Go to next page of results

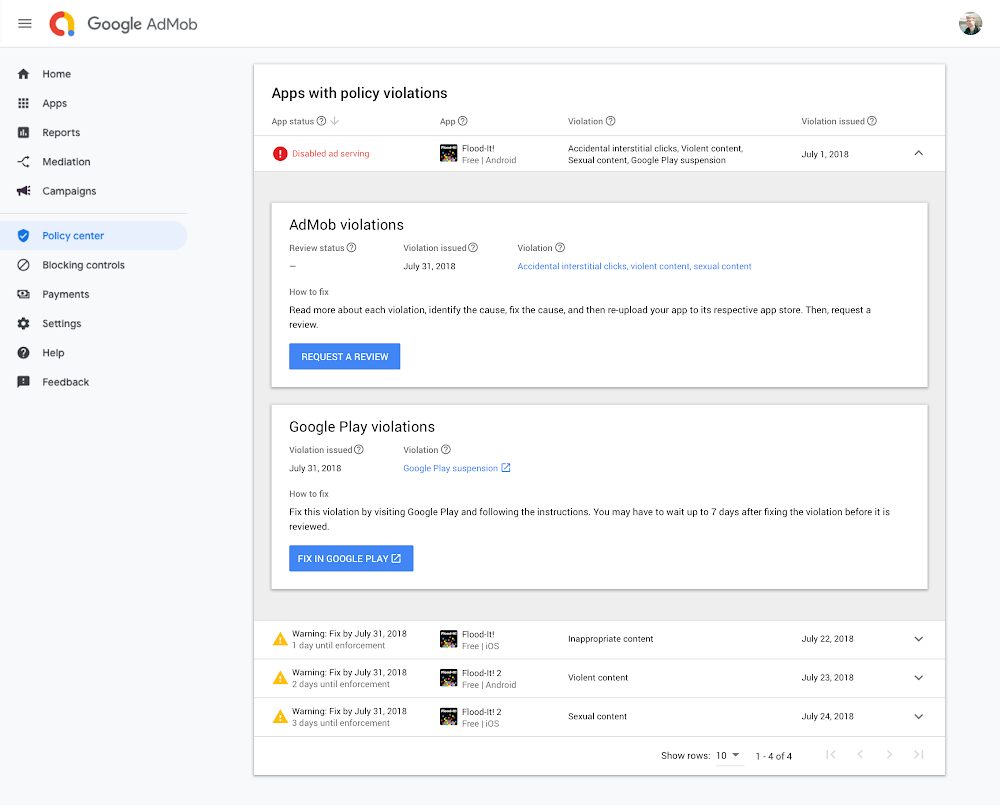[889, 755]
